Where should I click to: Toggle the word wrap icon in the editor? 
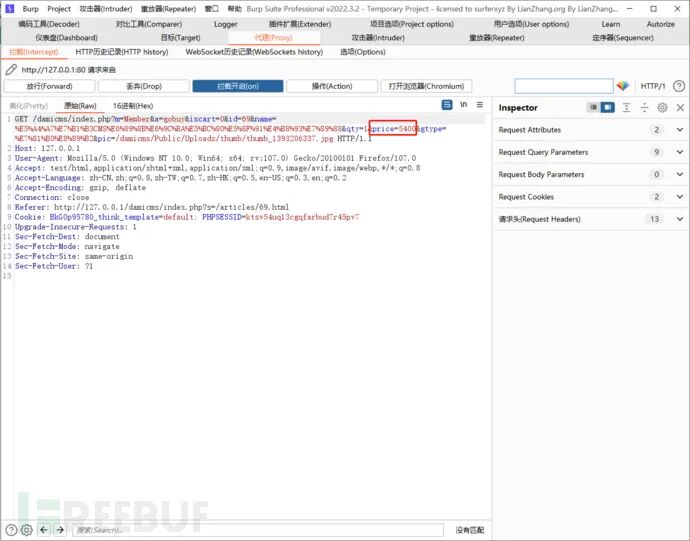tap(447, 105)
